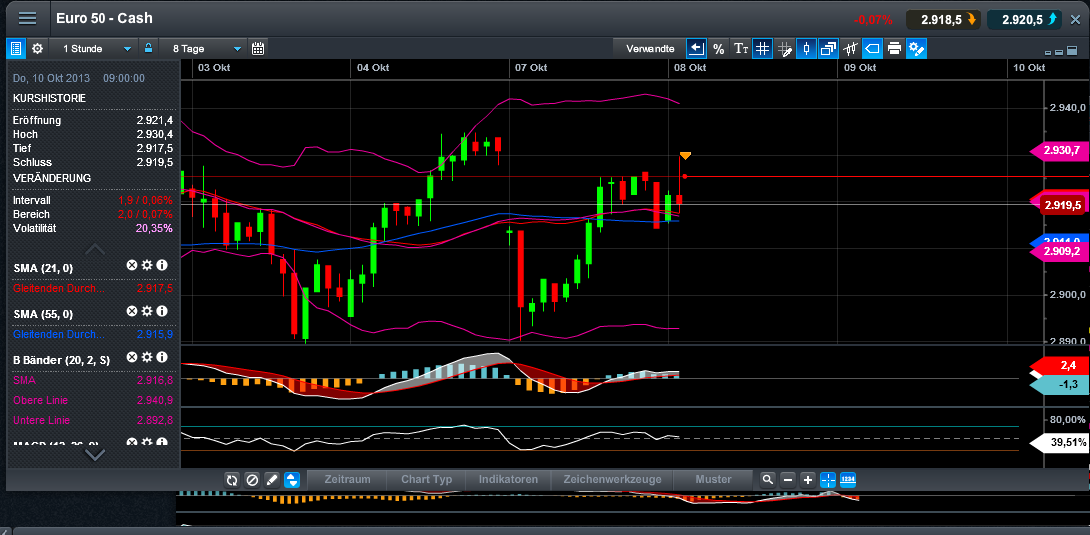Toggle the crosshair cursor icon

pos(828,479)
